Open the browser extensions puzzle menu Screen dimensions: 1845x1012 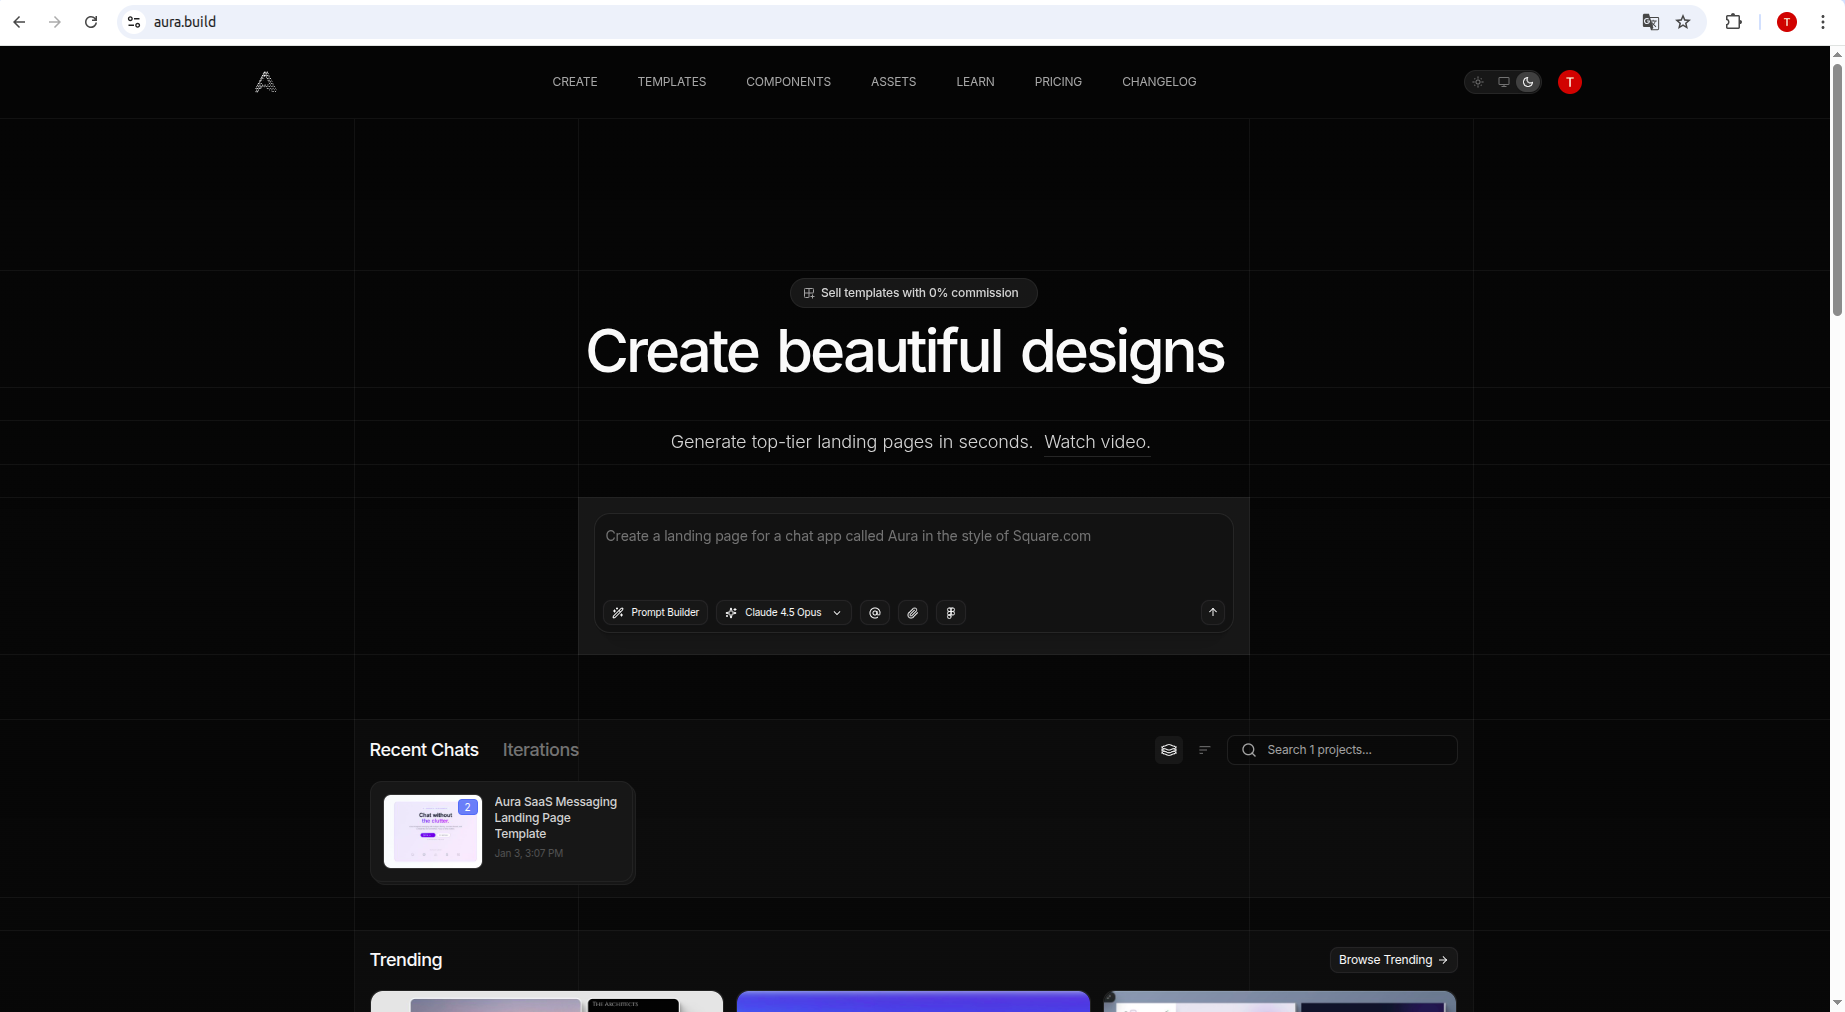[x=1734, y=21]
